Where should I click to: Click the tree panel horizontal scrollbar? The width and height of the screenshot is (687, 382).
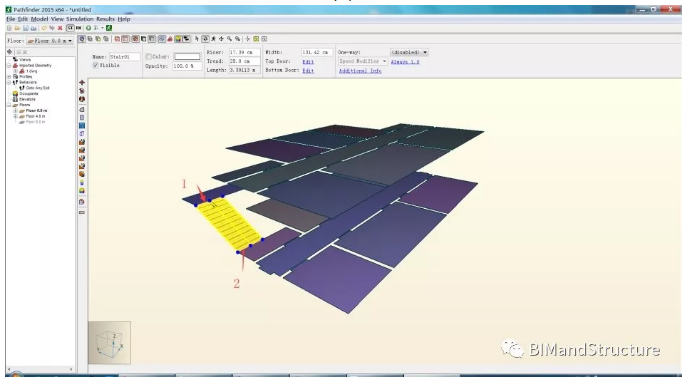tap(40, 369)
